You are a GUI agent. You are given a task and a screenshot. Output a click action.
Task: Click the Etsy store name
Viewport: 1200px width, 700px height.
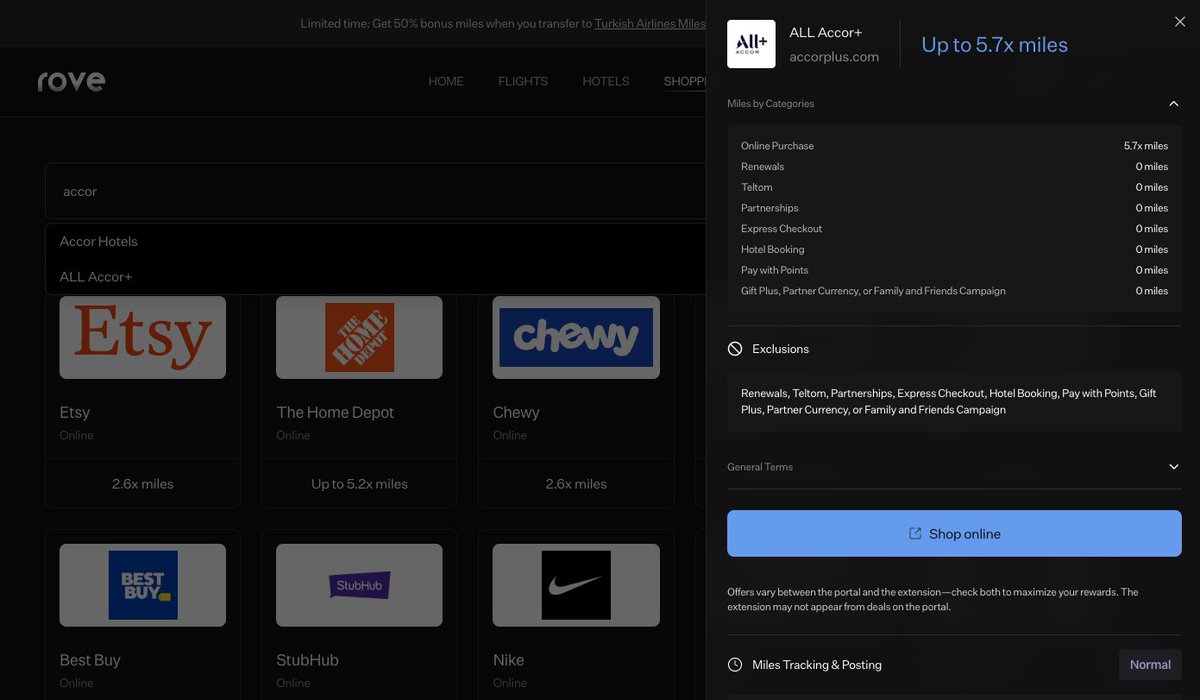click(75, 412)
